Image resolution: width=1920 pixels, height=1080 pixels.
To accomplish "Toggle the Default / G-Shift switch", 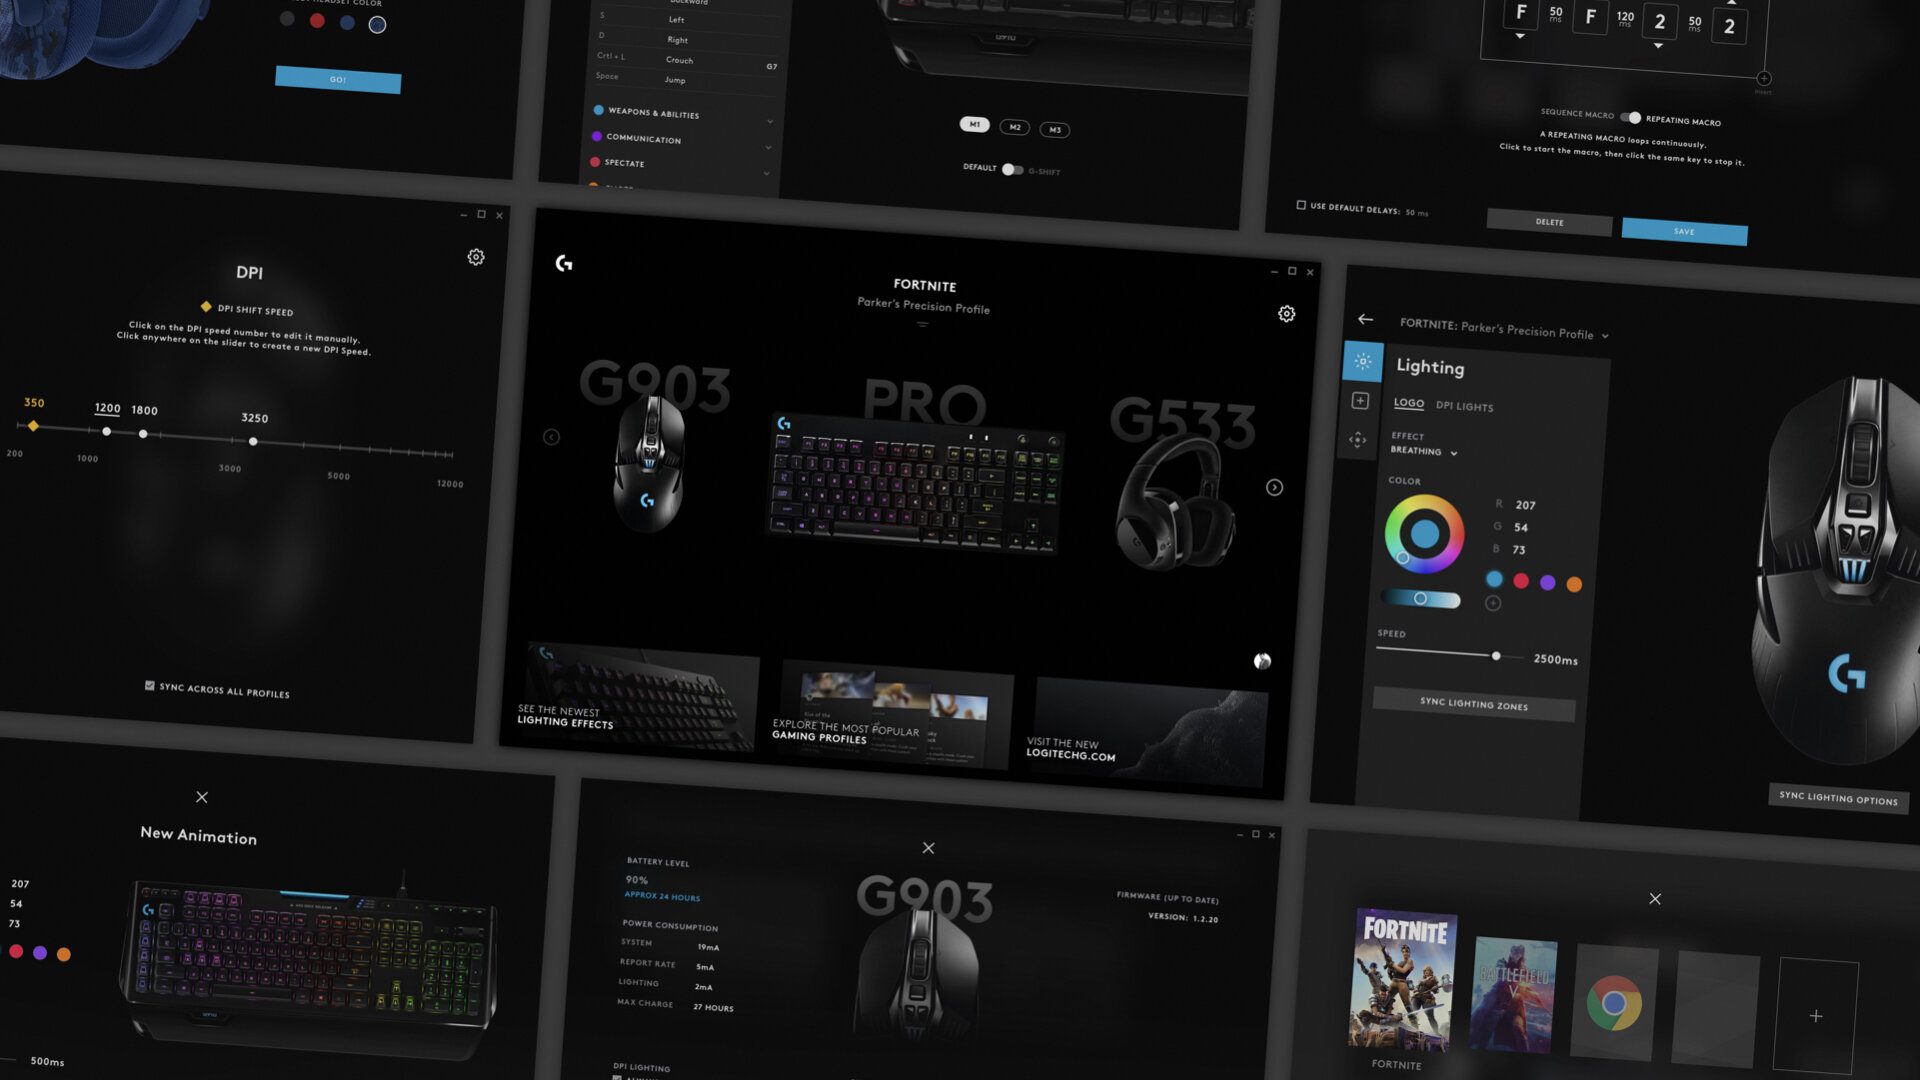I will pyautogui.click(x=1012, y=169).
